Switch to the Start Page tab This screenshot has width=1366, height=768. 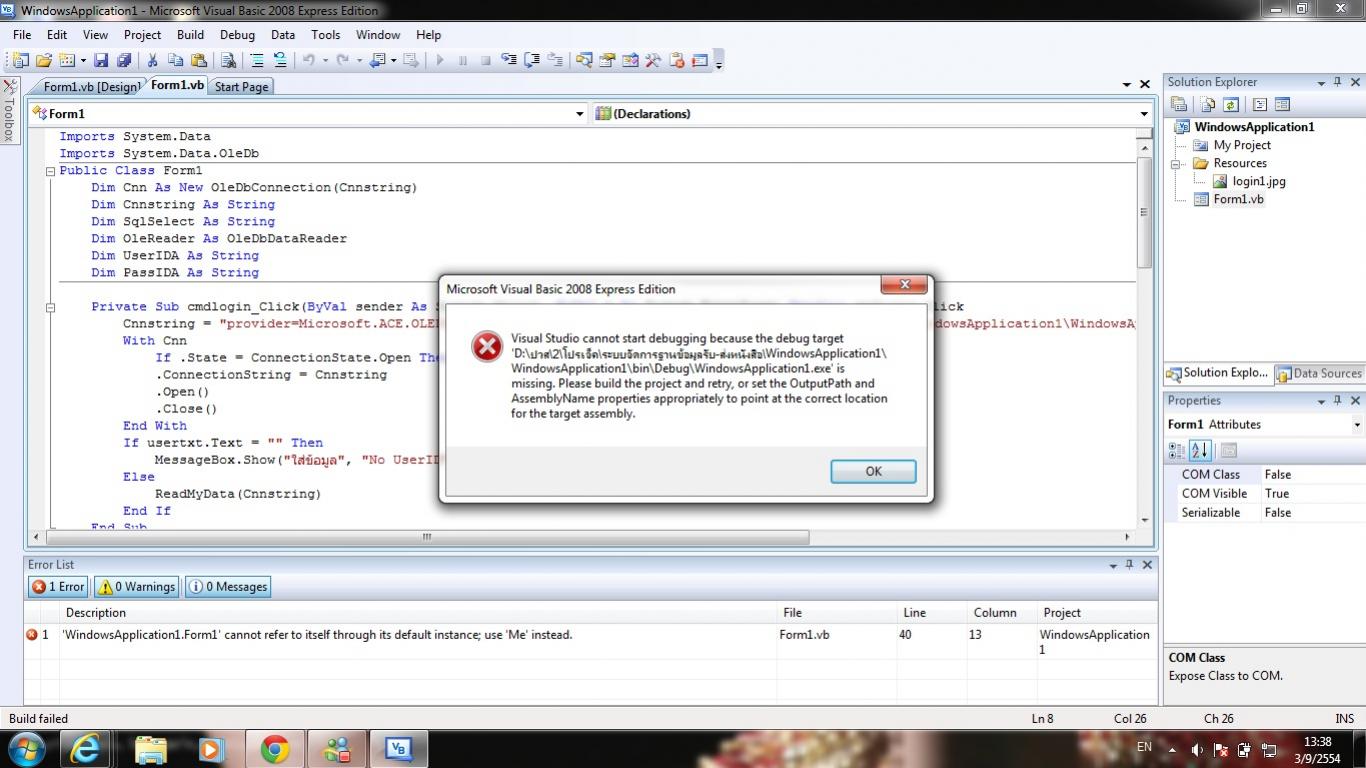(x=241, y=87)
